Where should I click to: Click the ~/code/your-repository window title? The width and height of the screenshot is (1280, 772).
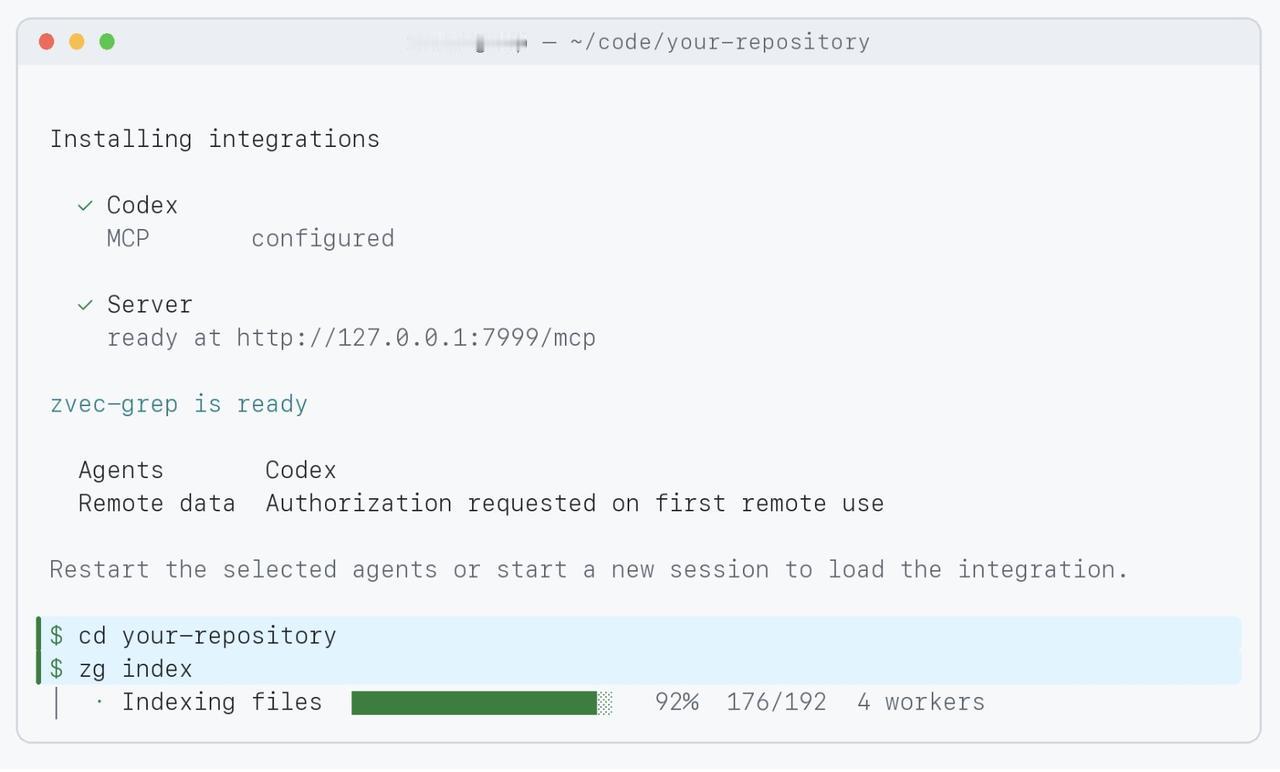[720, 42]
